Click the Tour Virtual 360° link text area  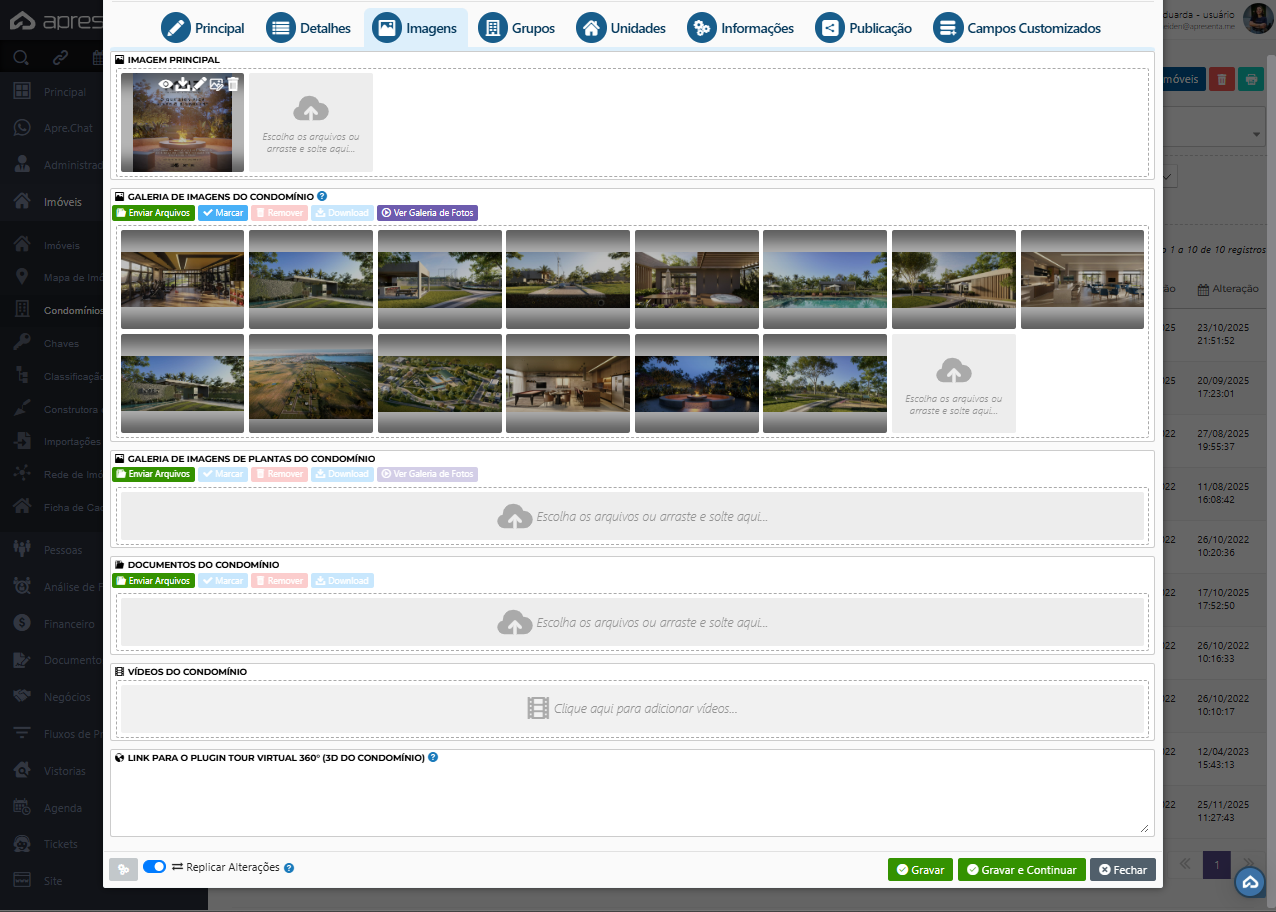click(x=632, y=800)
